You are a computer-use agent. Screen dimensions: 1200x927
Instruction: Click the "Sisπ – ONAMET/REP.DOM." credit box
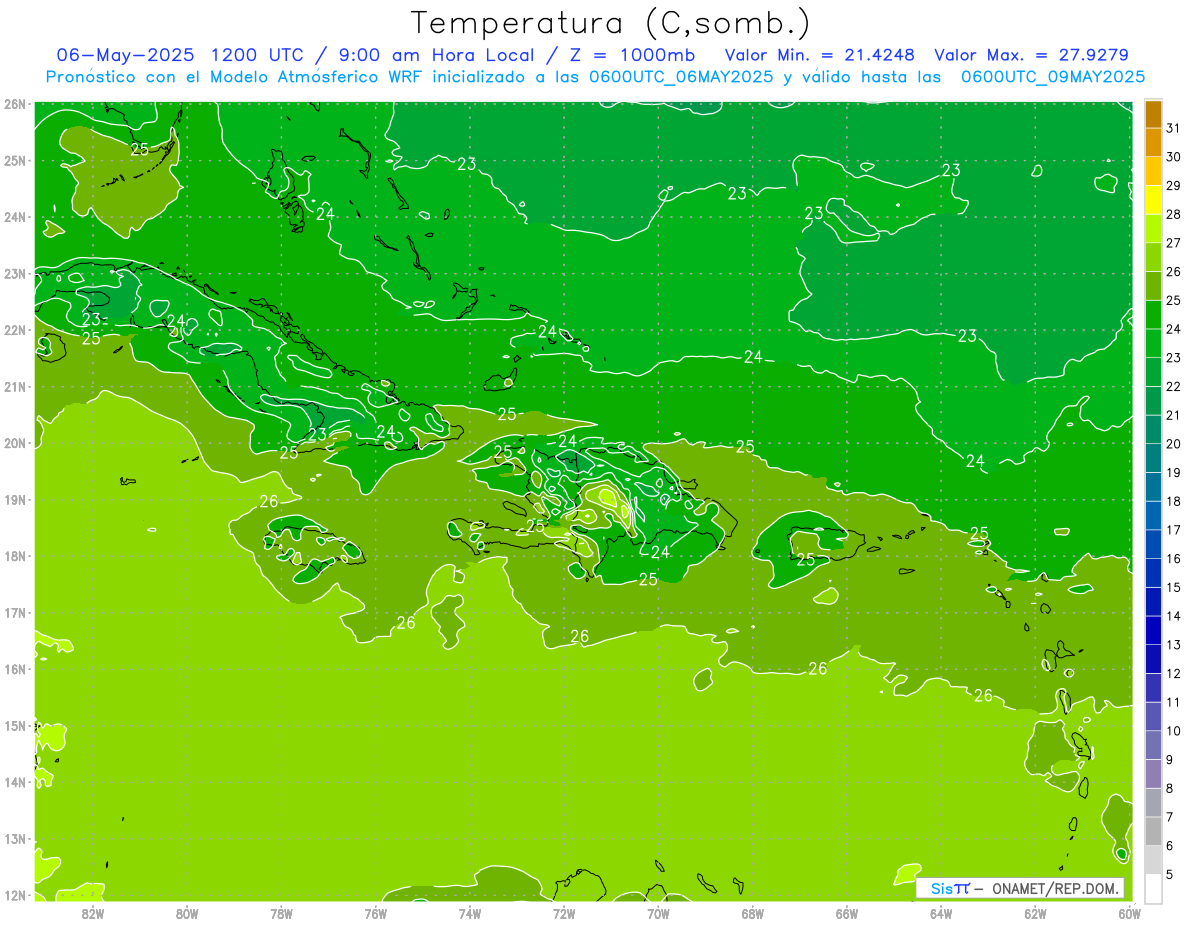click(1020, 888)
